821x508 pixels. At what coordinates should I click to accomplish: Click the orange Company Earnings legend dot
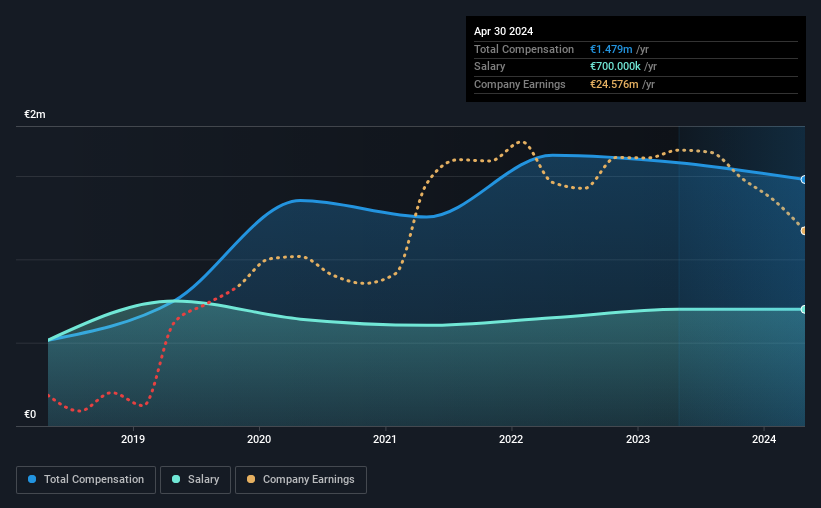pos(251,479)
